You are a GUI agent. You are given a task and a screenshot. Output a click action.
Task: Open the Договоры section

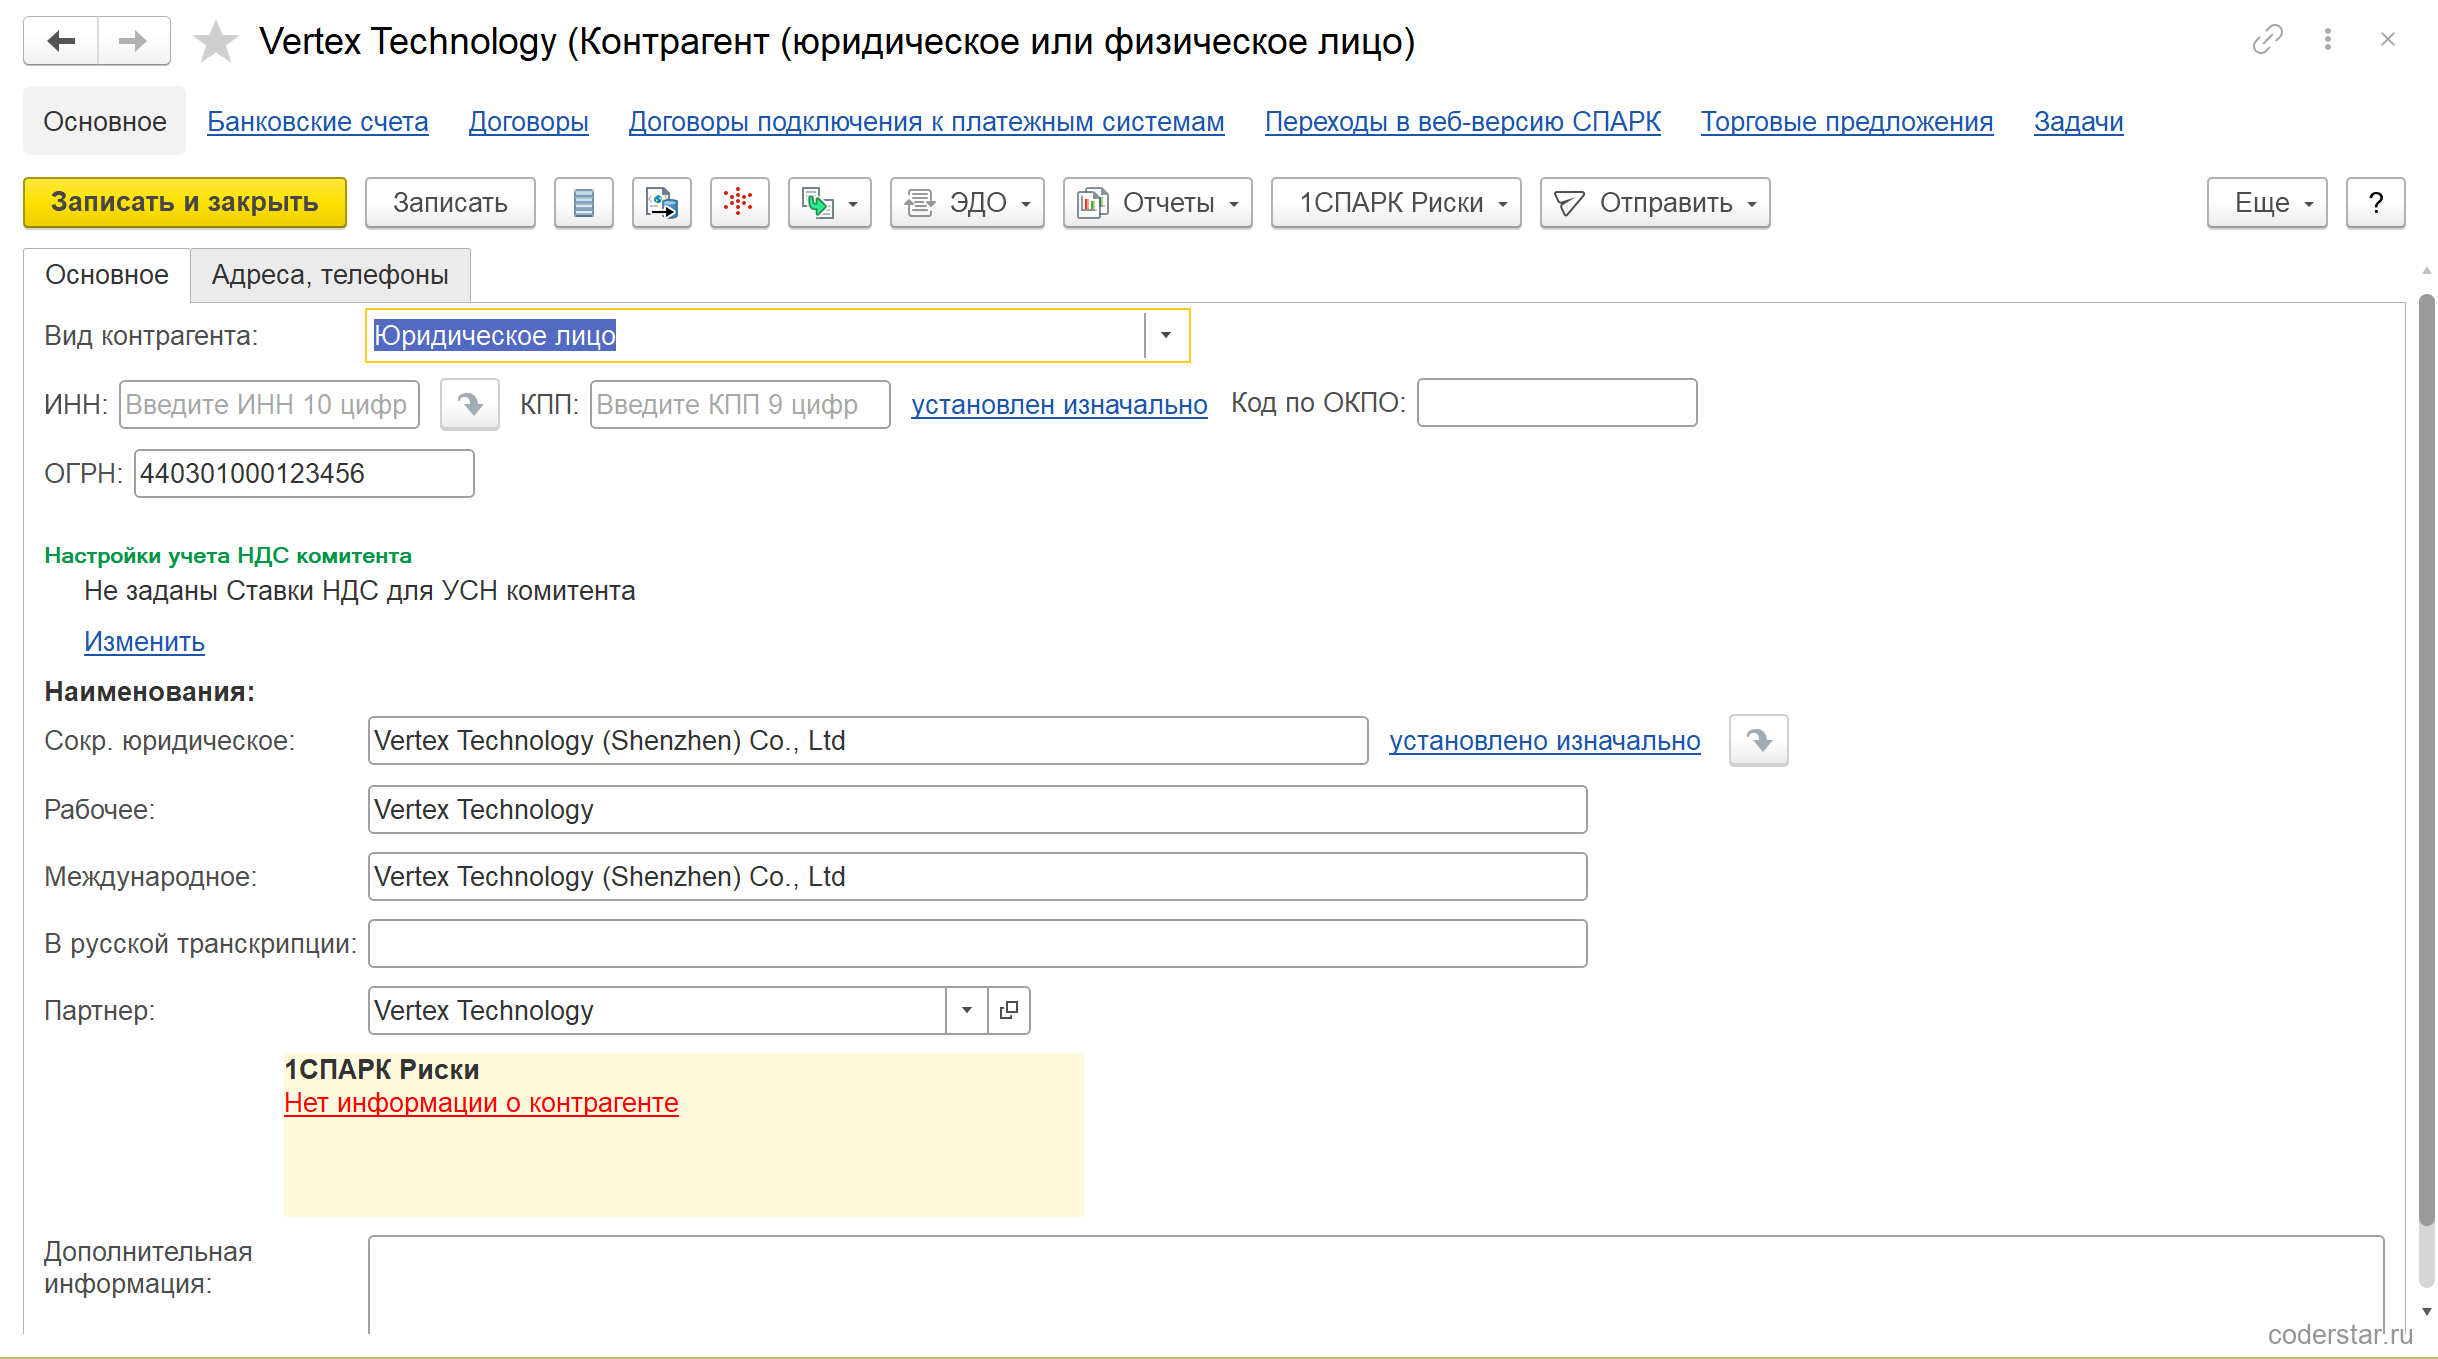click(x=529, y=122)
